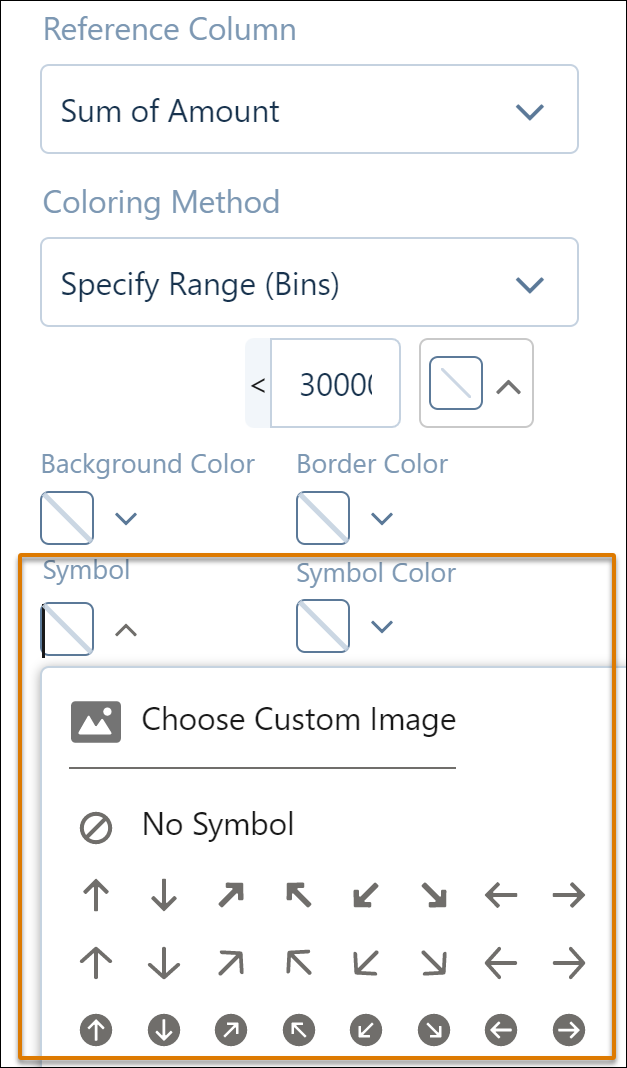Select the circled up arrow symbol
Image resolution: width=627 pixels, height=1068 pixels.
coord(96,1031)
